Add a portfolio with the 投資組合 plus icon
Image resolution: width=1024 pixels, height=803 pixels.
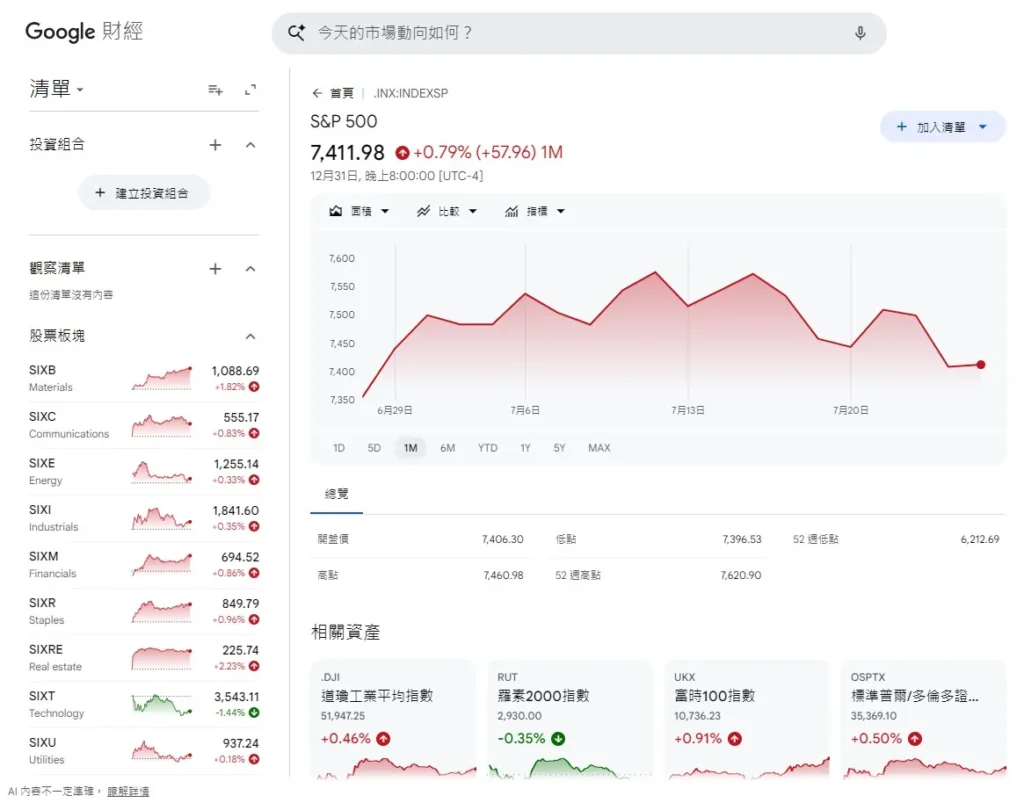[215, 145]
